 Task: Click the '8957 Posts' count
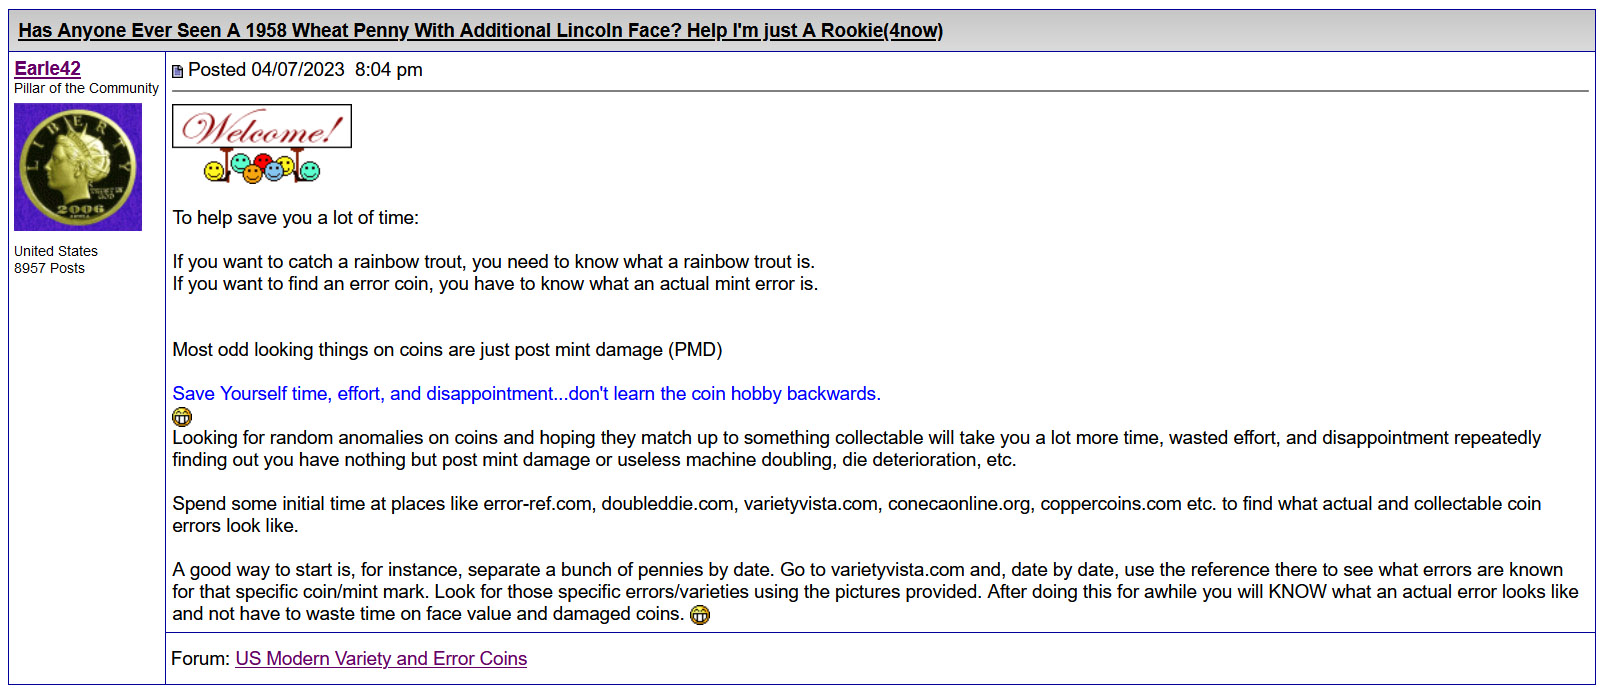pyautogui.click(x=49, y=268)
